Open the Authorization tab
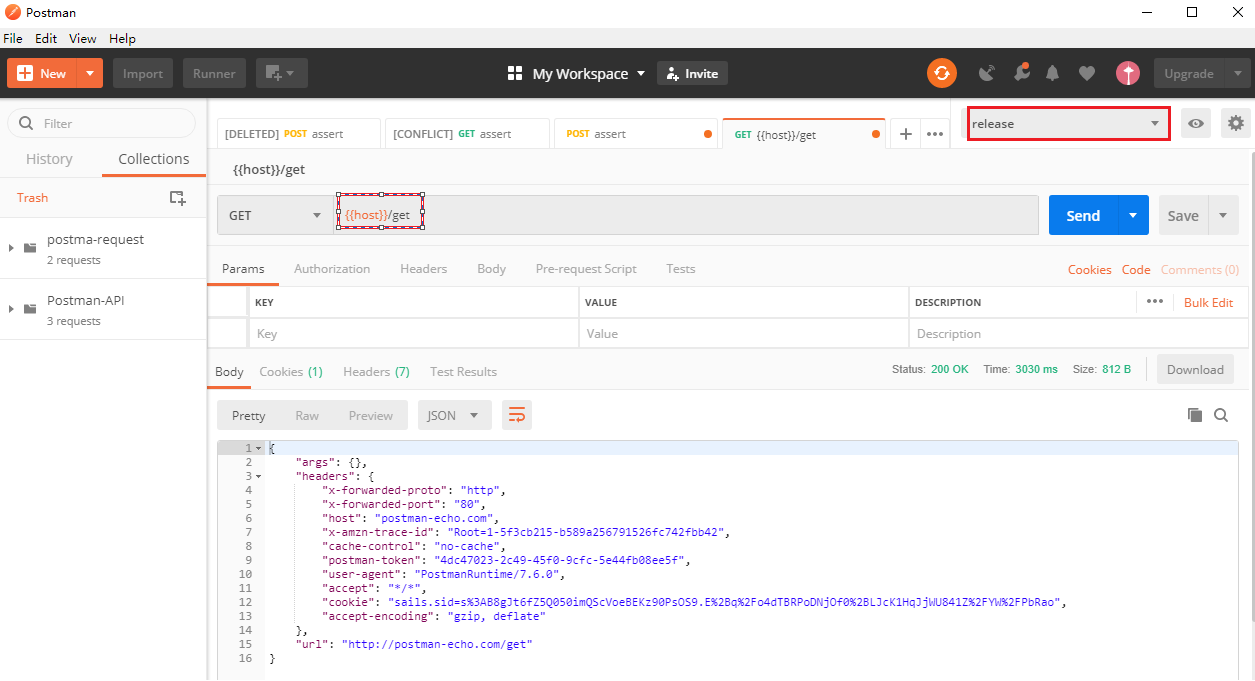Screen dimensions: 1255x681 pos(332,269)
